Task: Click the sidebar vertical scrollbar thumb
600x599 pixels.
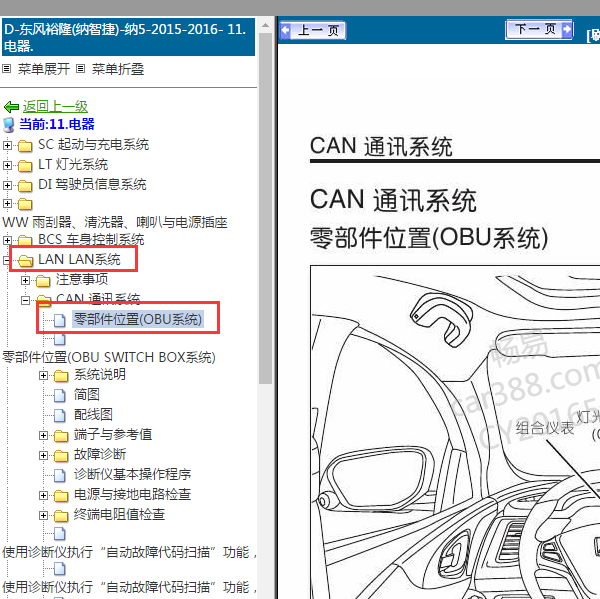Action: [265, 208]
